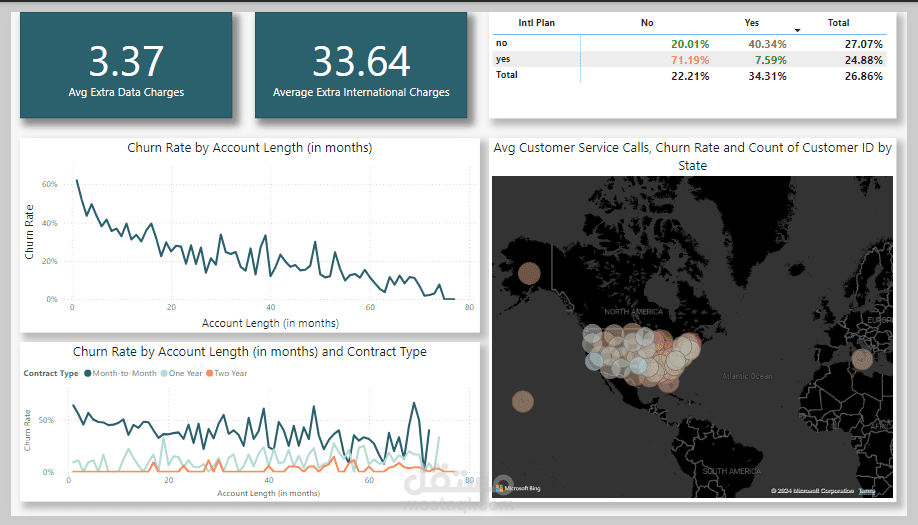Select the 'no' row header in matrix
This screenshot has height=525, width=918.
coord(502,44)
